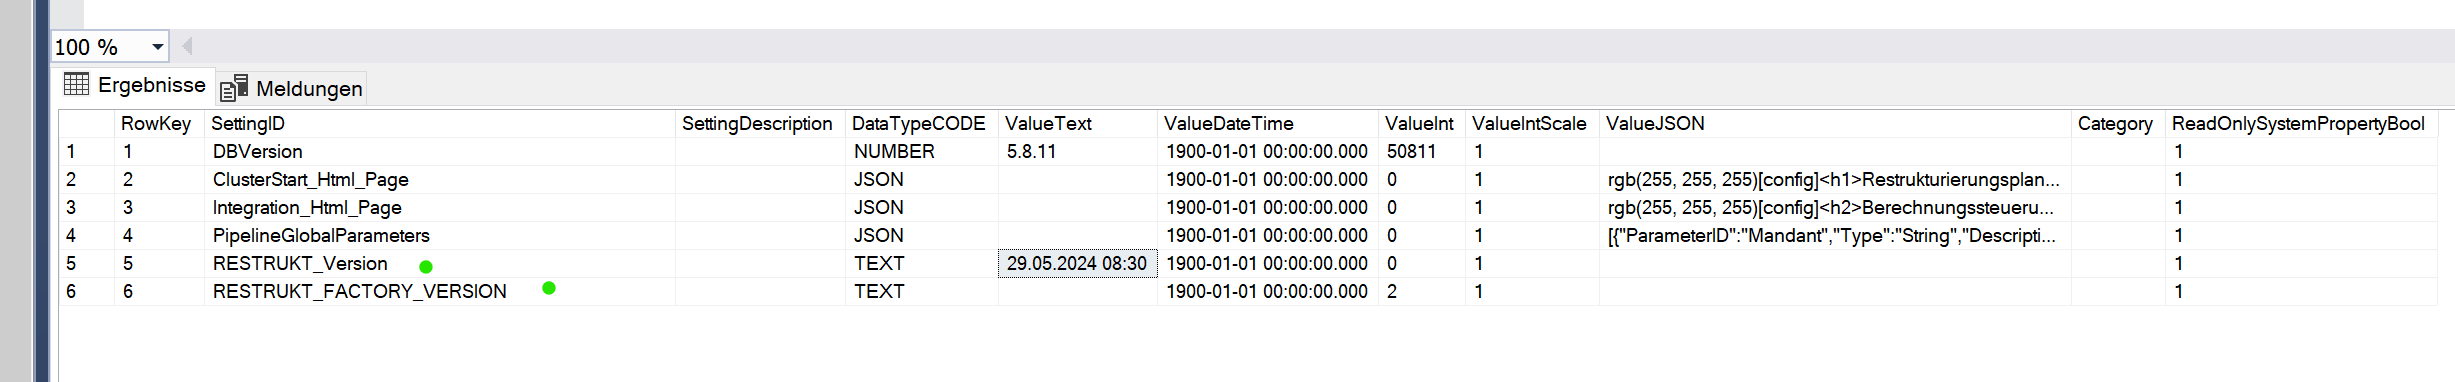Image resolution: width=2455 pixels, height=382 pixels.
Task: Click the RESTRUKT_FACTORY_VERSION cell
Action: pos(440,291)
